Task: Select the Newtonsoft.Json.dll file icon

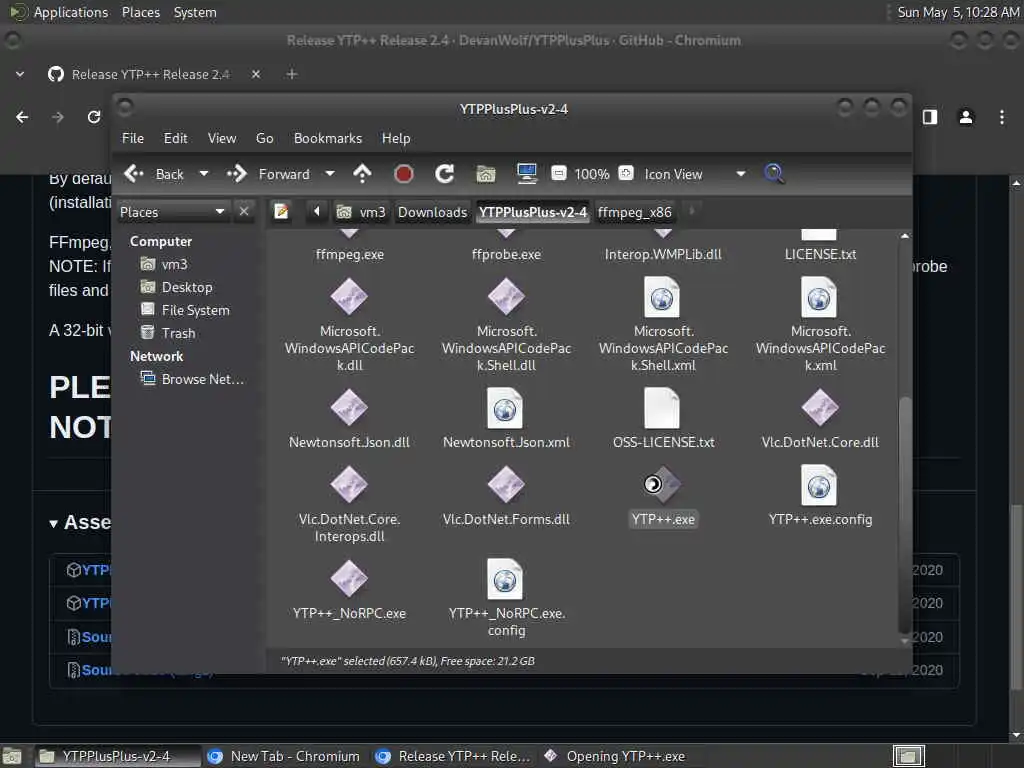Action: tap(349, 408)
